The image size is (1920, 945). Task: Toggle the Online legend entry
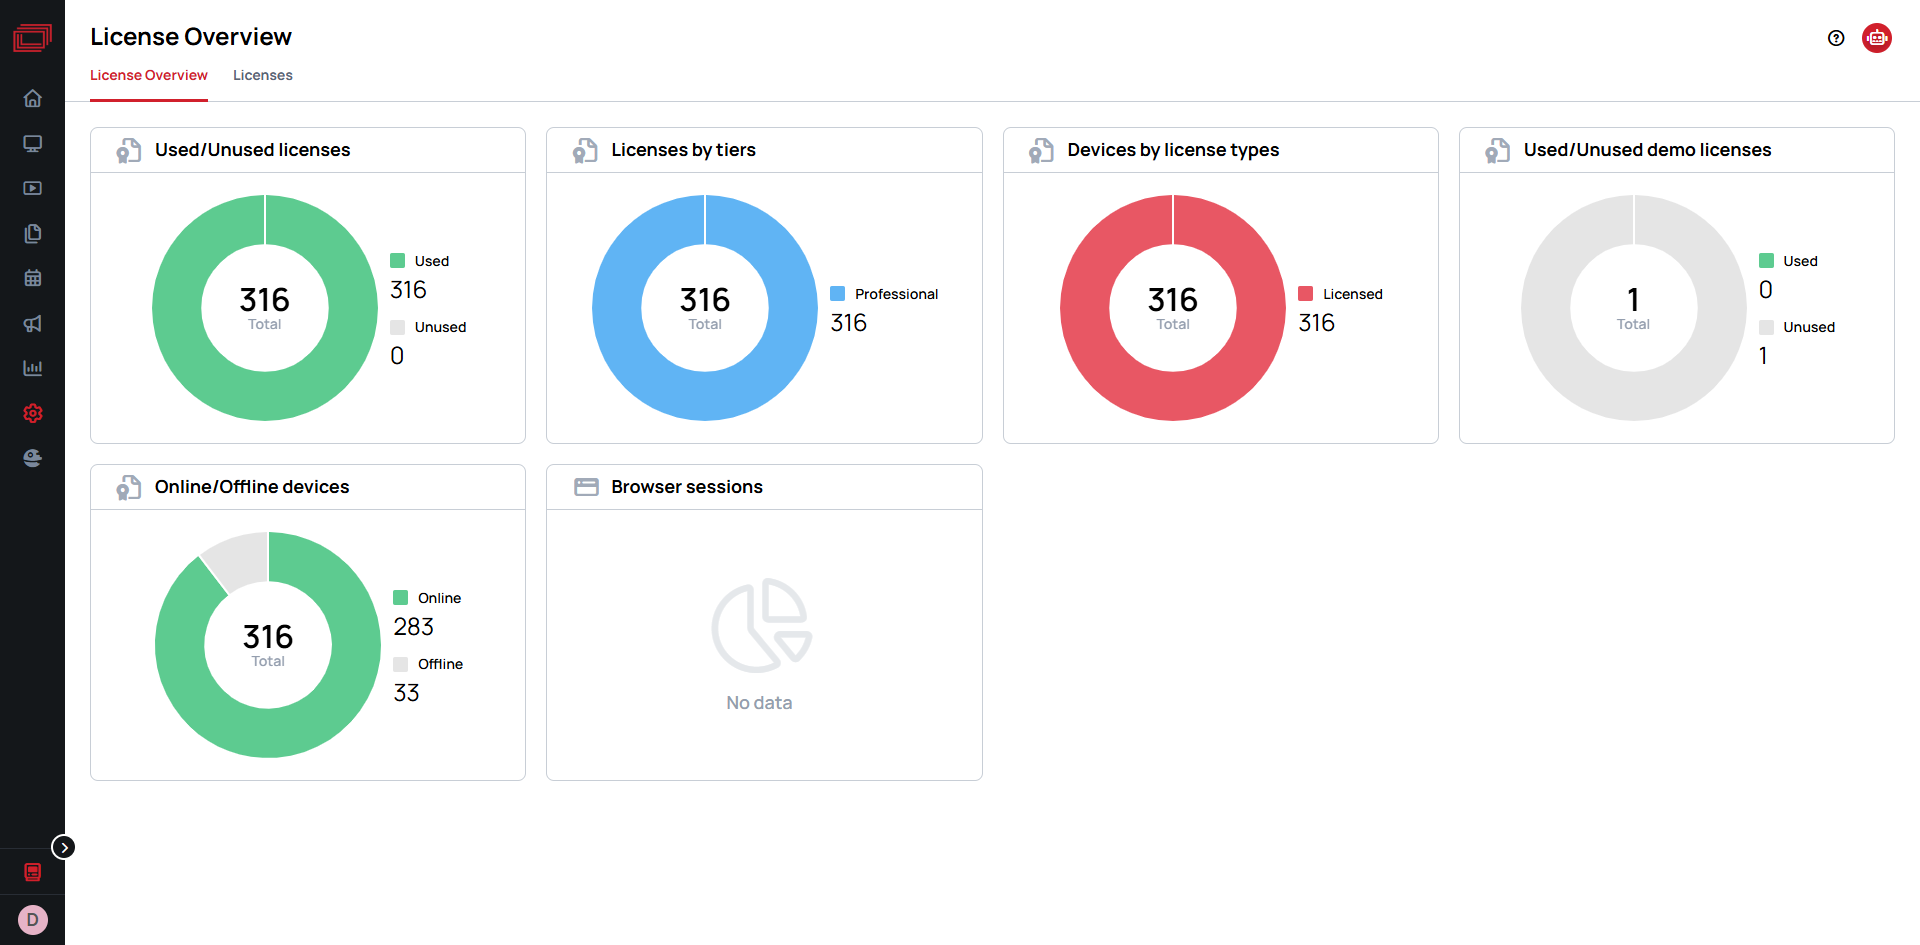(x=428, y=598)
